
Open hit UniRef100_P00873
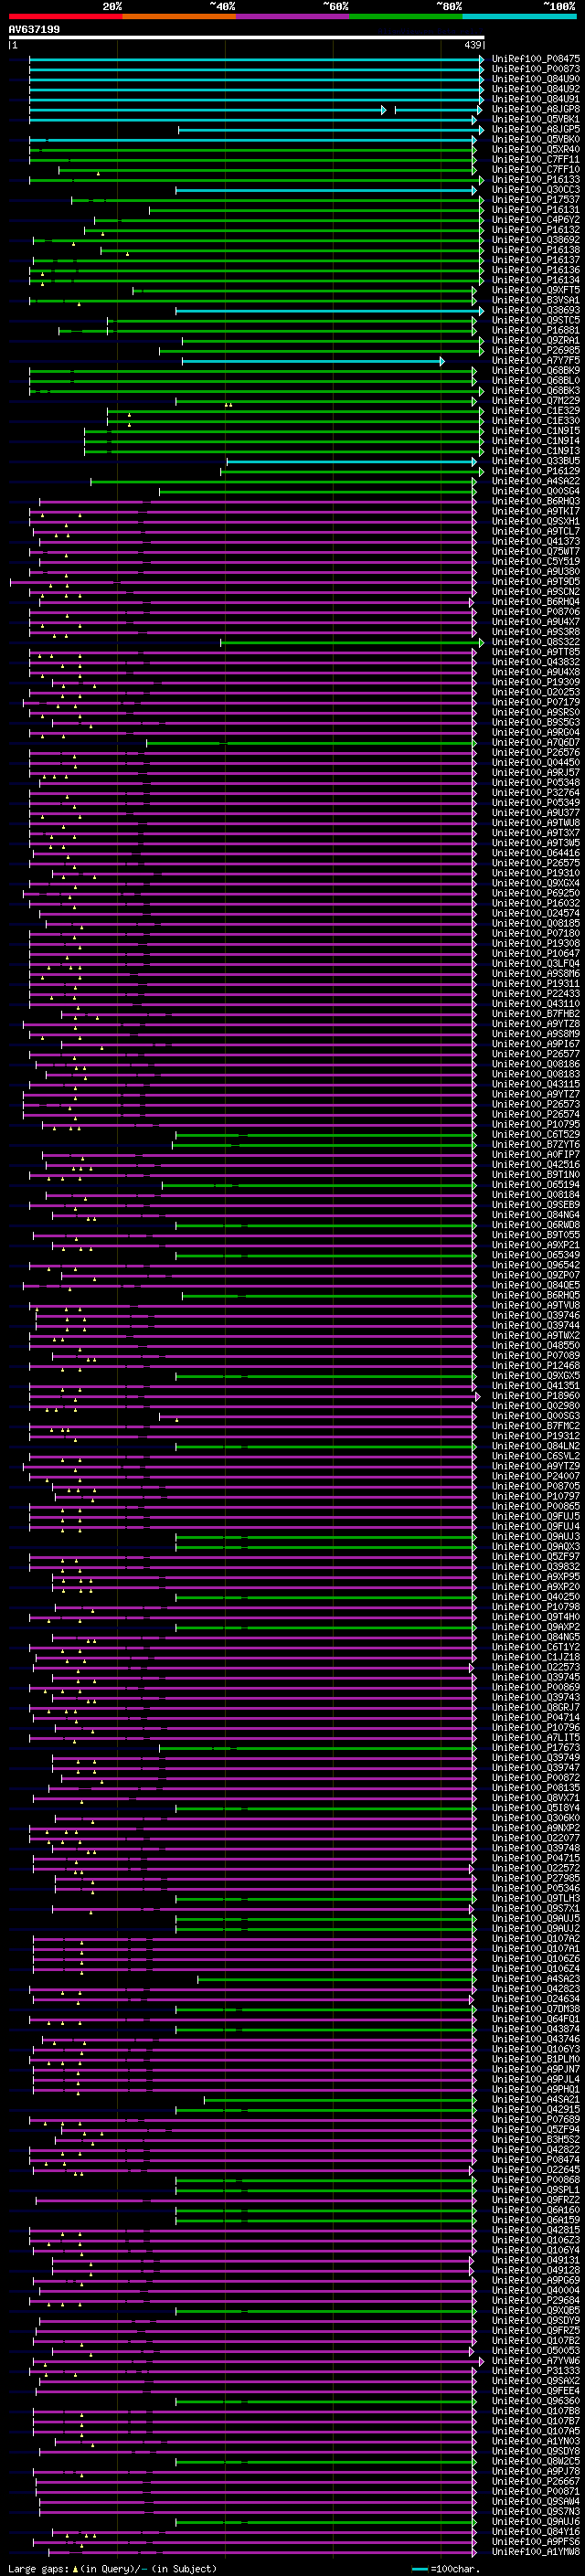(536, 69)
